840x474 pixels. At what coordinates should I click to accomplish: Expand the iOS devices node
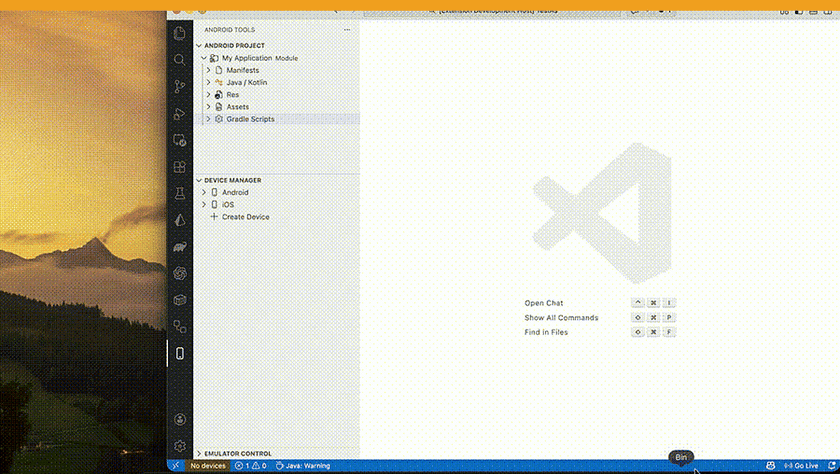(204, 205)
